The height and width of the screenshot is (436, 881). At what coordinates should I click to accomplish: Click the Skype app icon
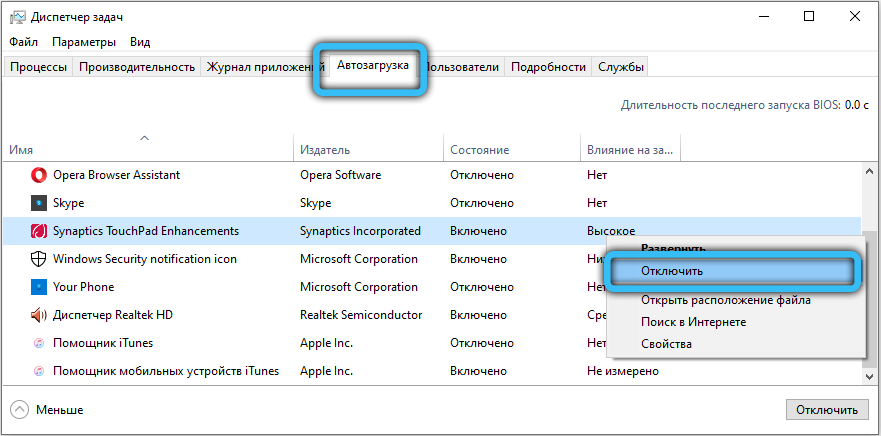click(x=39, y=203)
